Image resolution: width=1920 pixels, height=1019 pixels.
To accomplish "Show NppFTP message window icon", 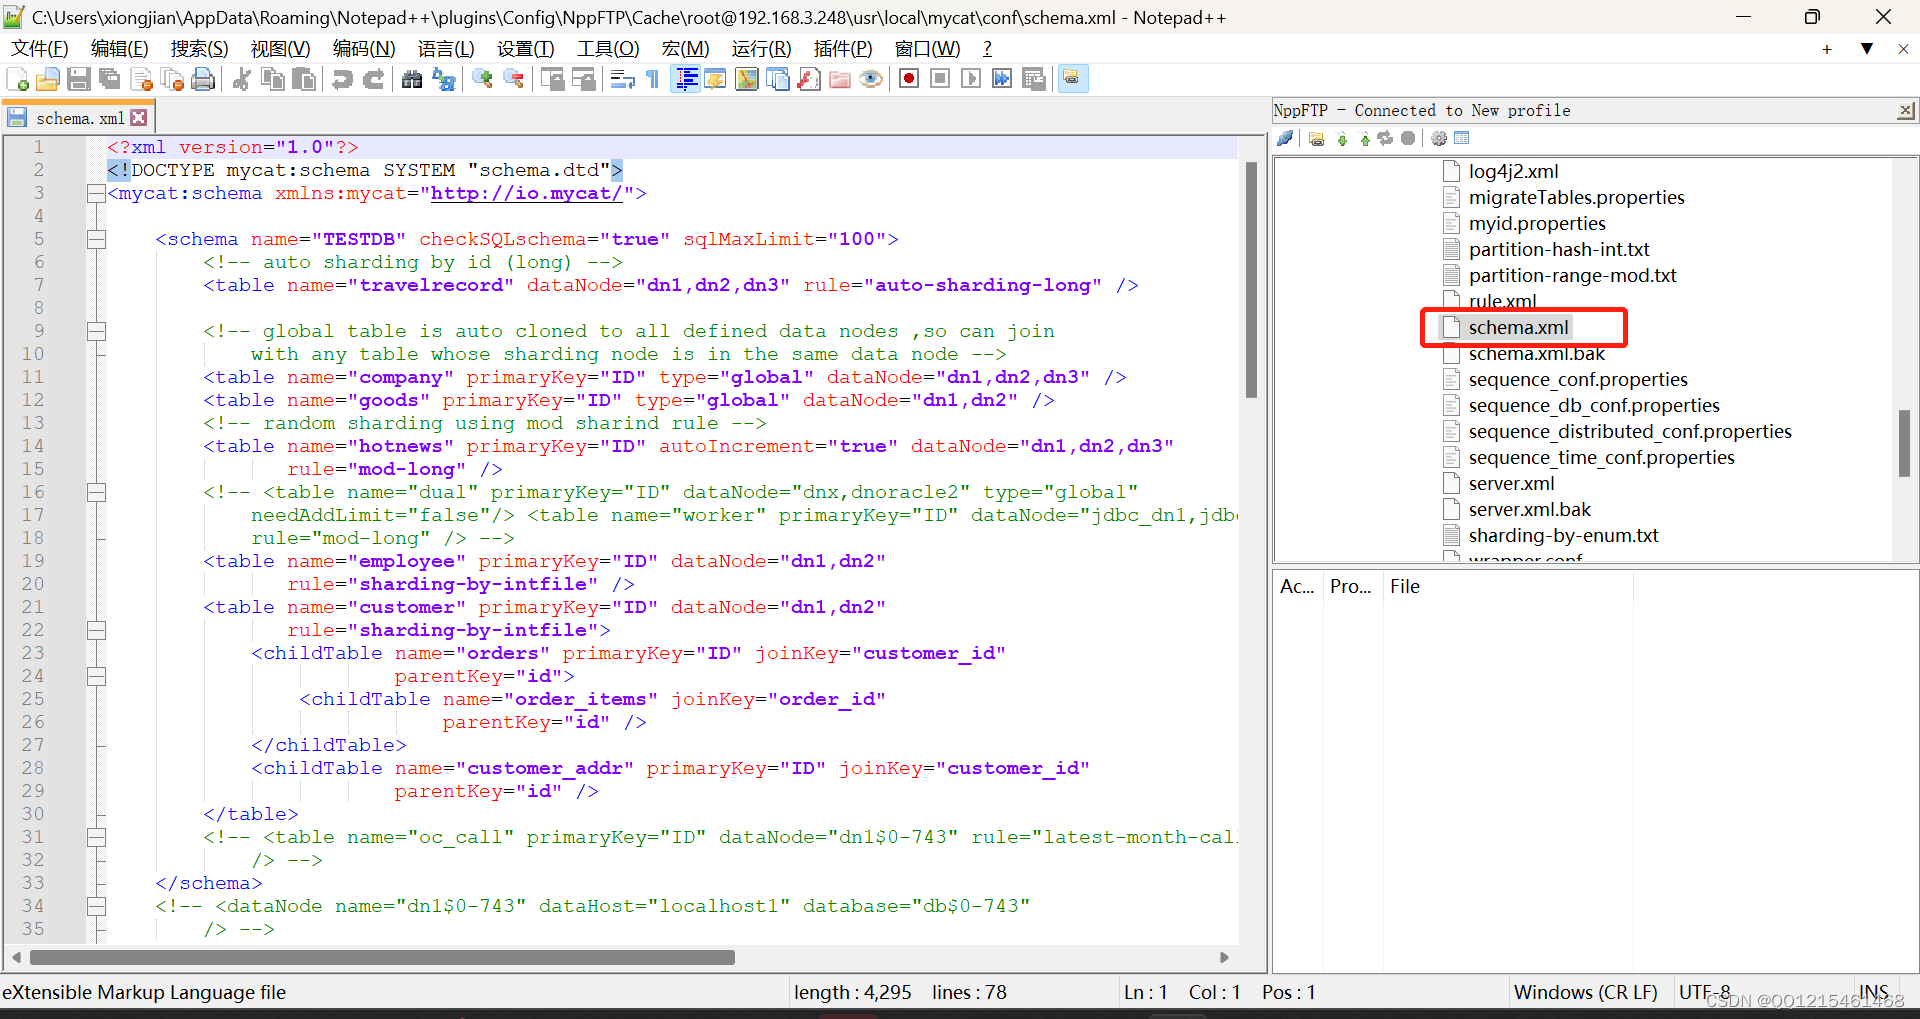I will click(x=1462, y=138).
